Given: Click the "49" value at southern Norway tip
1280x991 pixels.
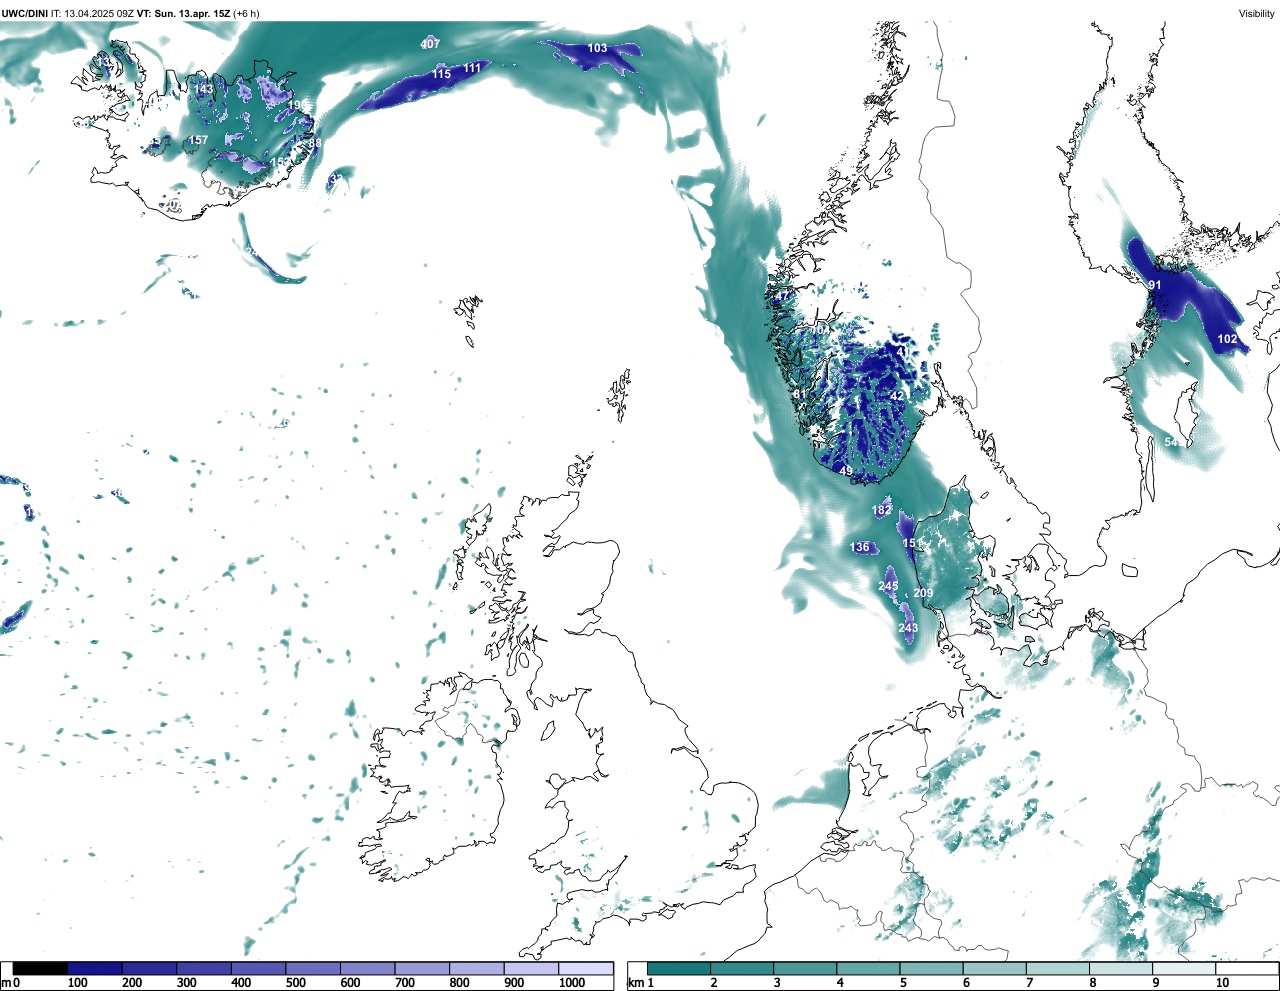Looking at the screenshot, I should 846,471.
